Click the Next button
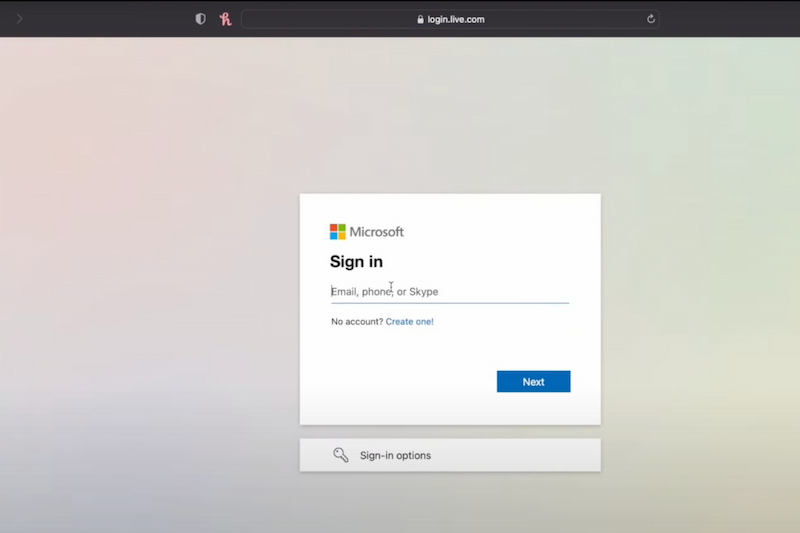The width and height of the screenshot is (800, 533). 534,382
